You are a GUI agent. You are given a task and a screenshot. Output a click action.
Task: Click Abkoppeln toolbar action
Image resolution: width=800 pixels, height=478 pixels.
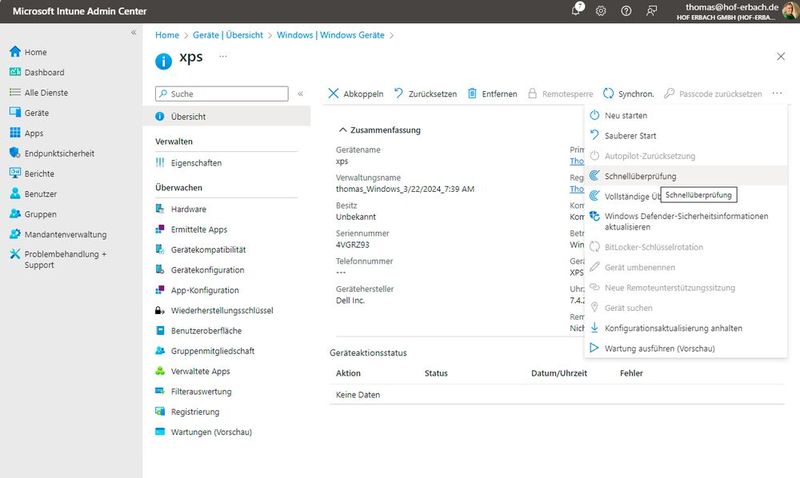356,94
